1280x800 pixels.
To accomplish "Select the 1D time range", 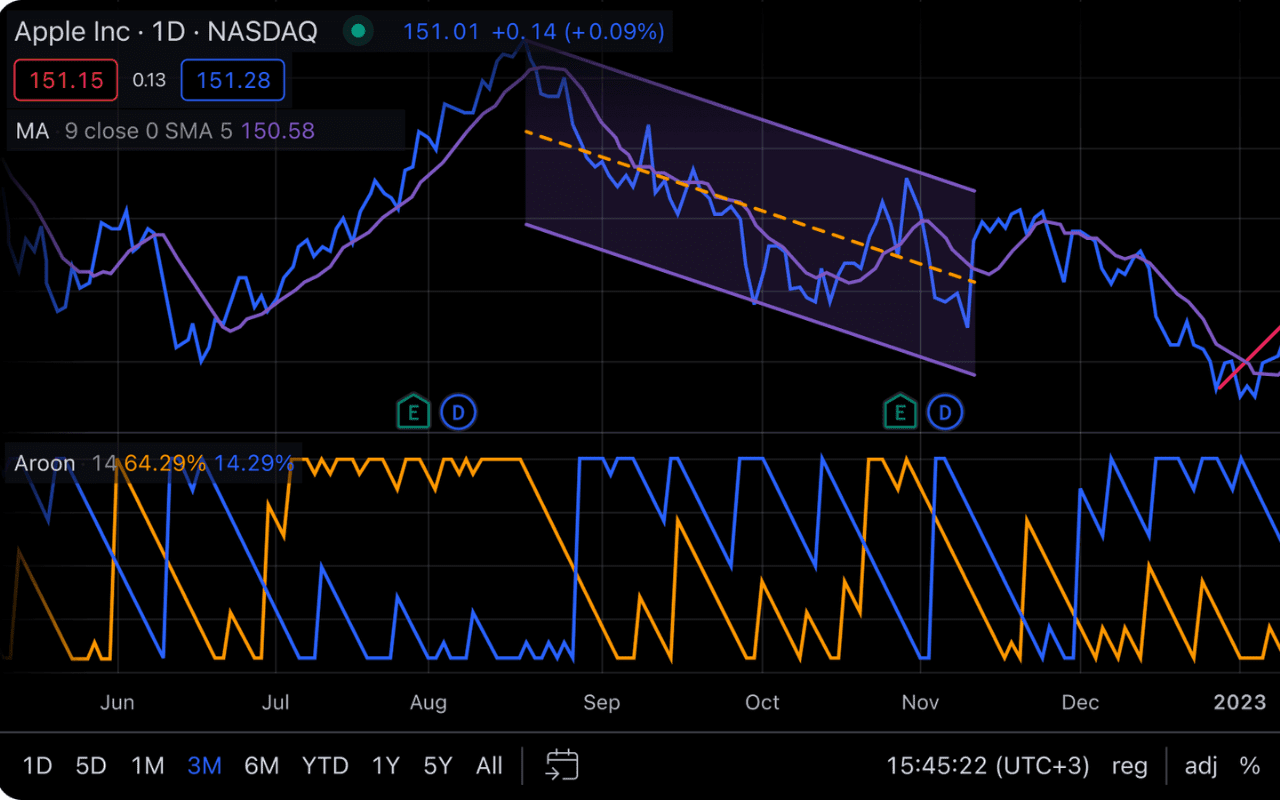I will coord(37,766).
